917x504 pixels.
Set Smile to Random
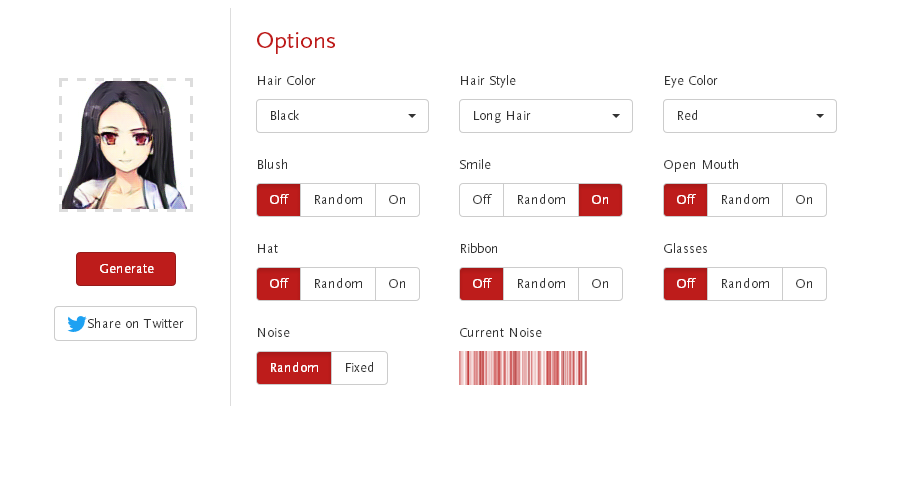coord(541,200)
